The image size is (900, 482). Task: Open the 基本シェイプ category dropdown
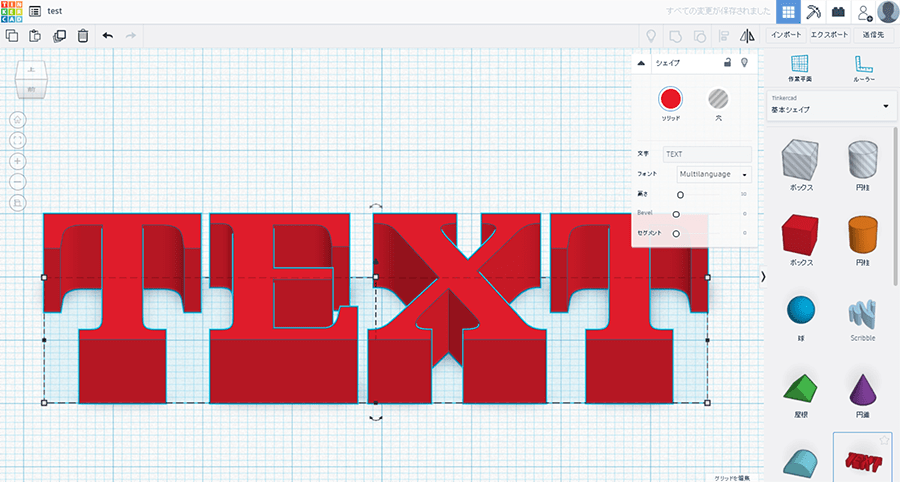[831, 106]
